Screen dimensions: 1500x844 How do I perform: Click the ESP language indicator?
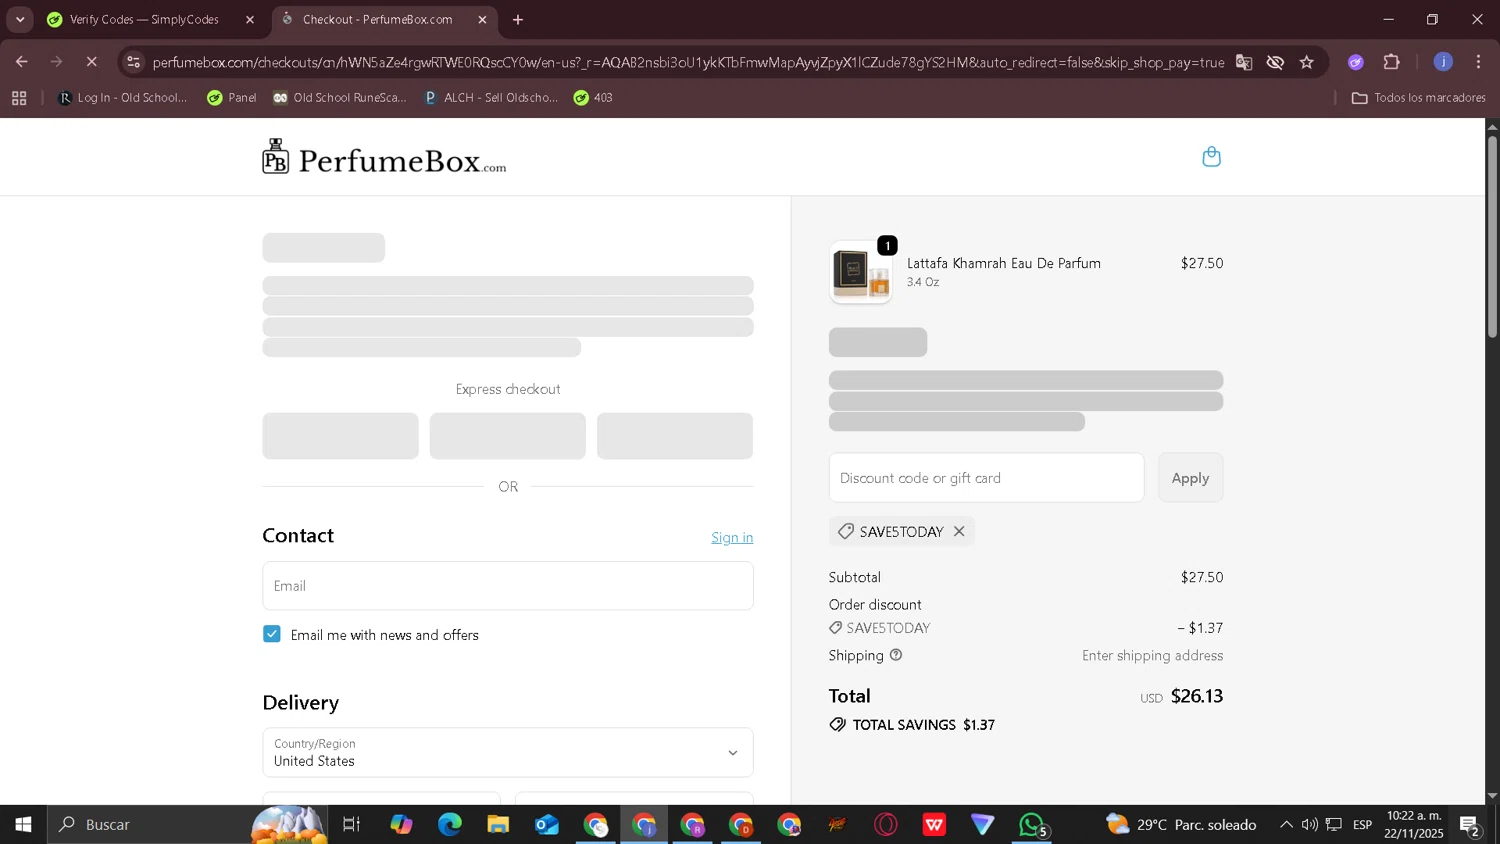point(1362,825)
